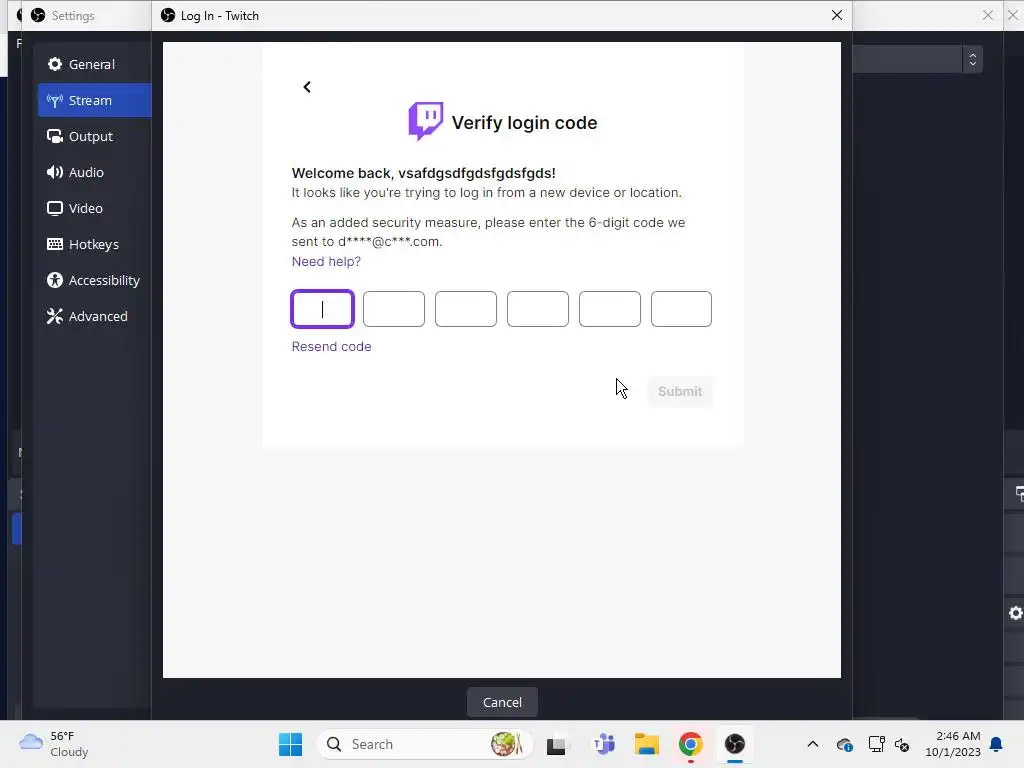The height and width of the screenshot is (768, 1024).
Task: Click the General gear icon
Action: 55,64
